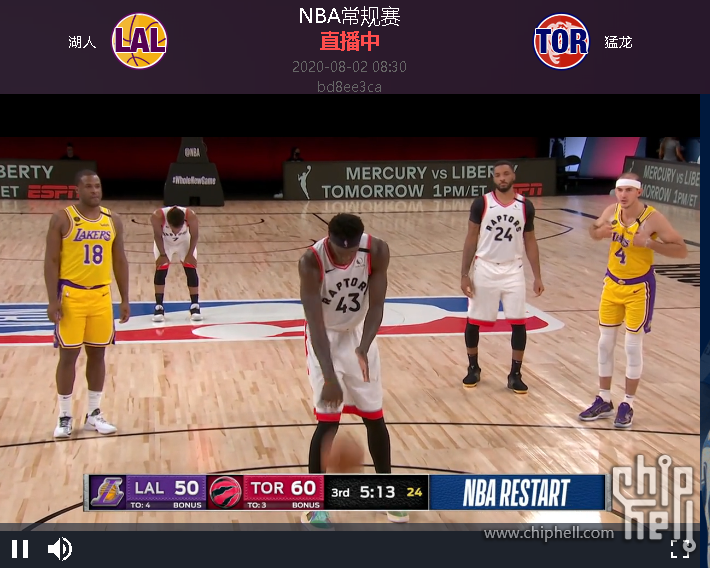Viewport: 710px width, 568px height.
Task: Select the 湖人 team name
Action: coord(82,42)
